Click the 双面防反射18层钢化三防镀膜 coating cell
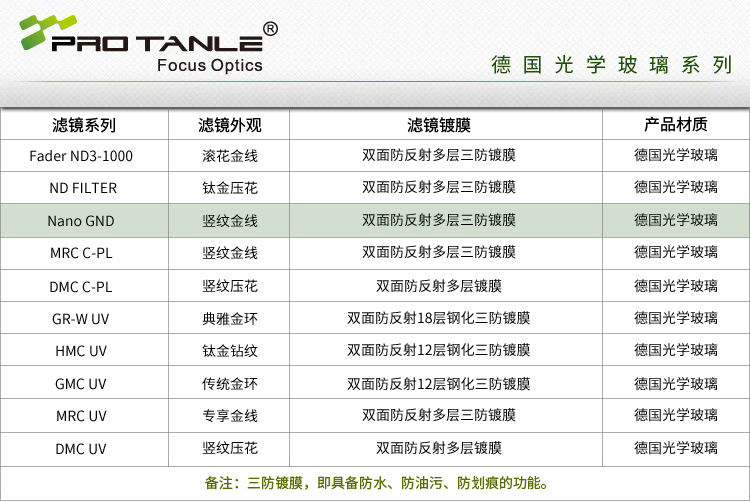This screenshot has width=750, height=502. tap(438, 318)
